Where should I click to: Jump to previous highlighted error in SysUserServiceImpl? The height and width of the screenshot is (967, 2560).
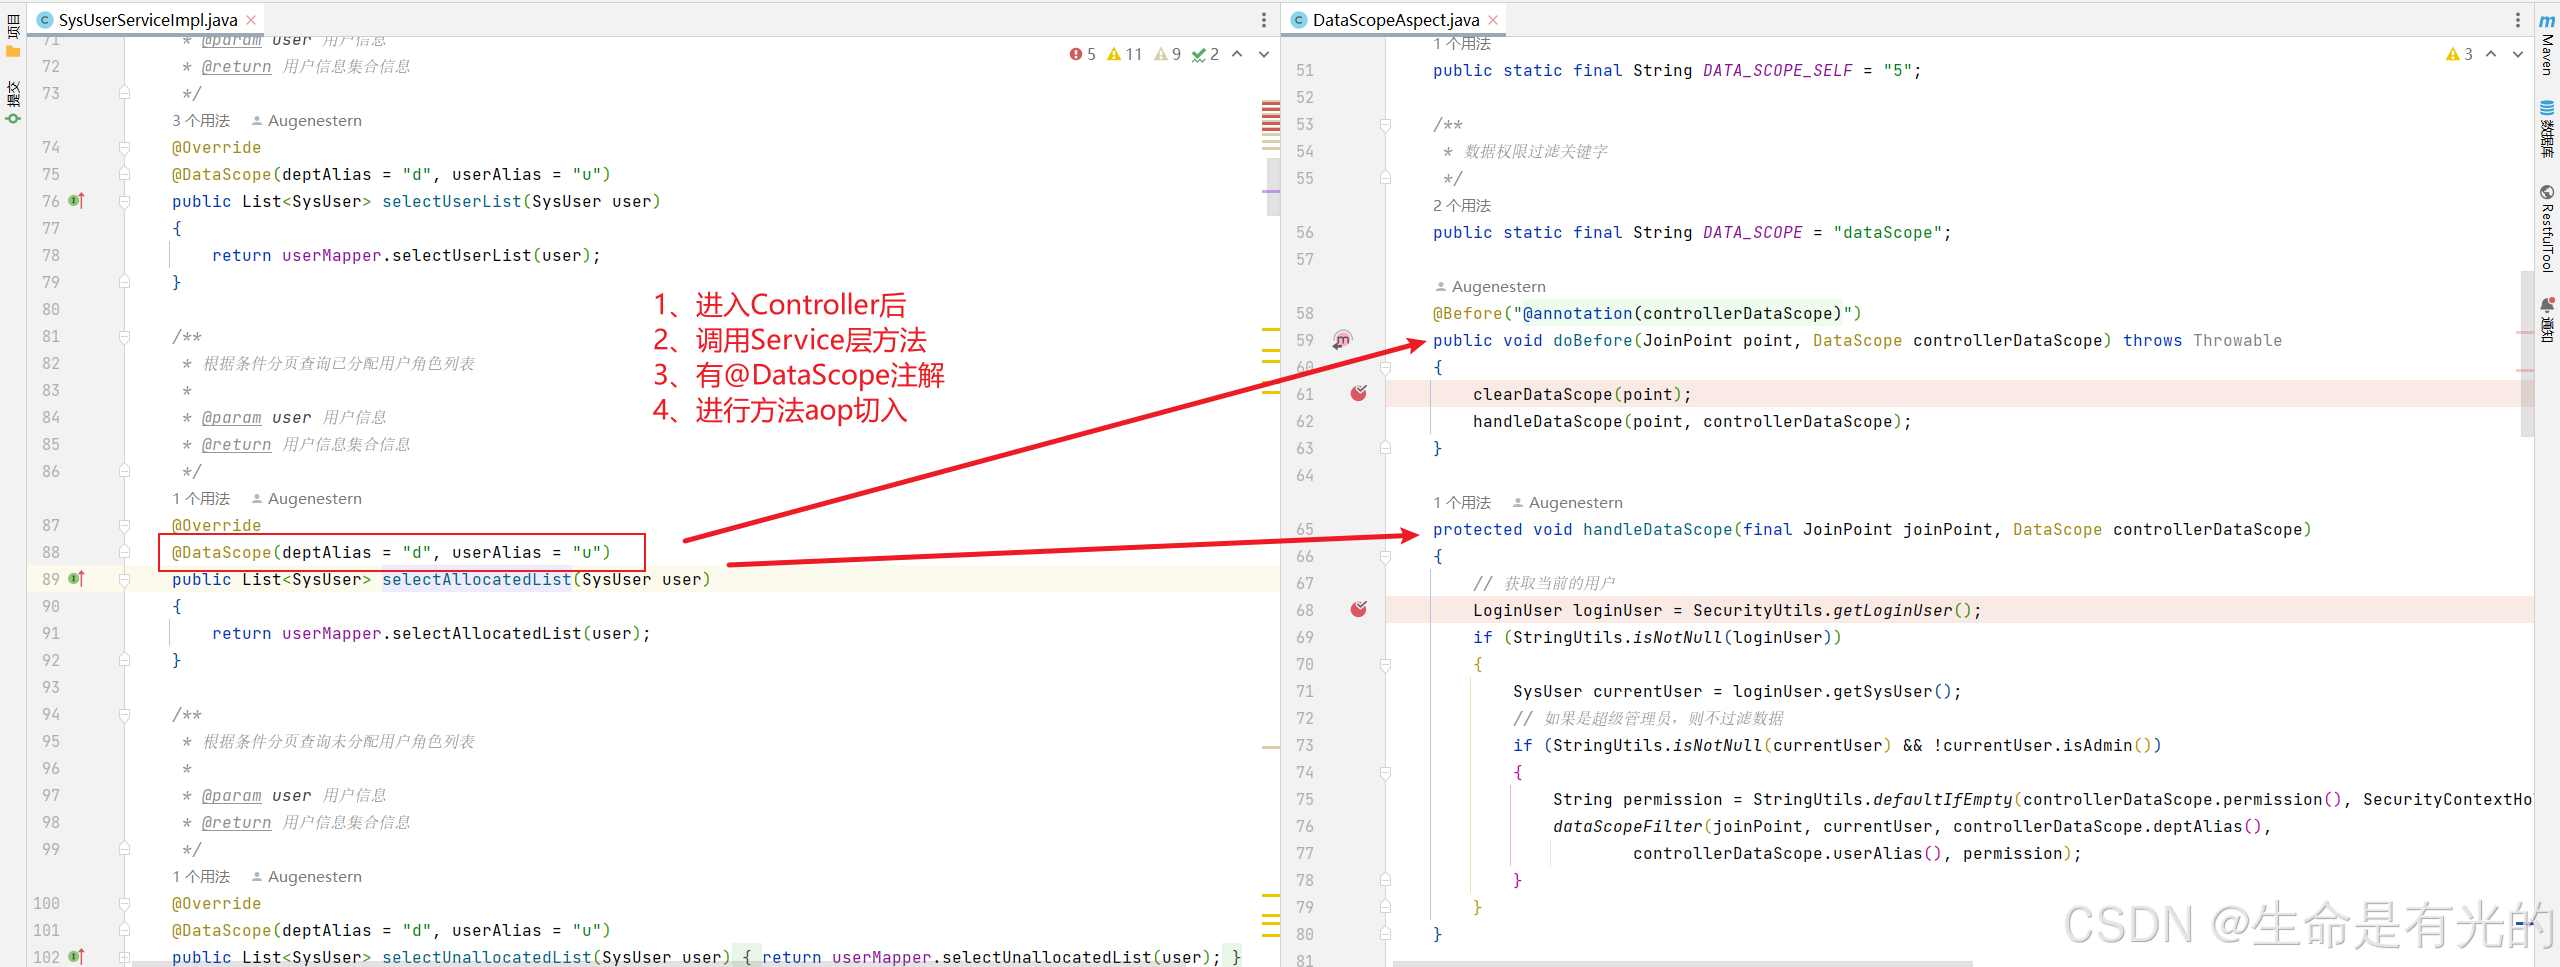tap(1237, 54)
